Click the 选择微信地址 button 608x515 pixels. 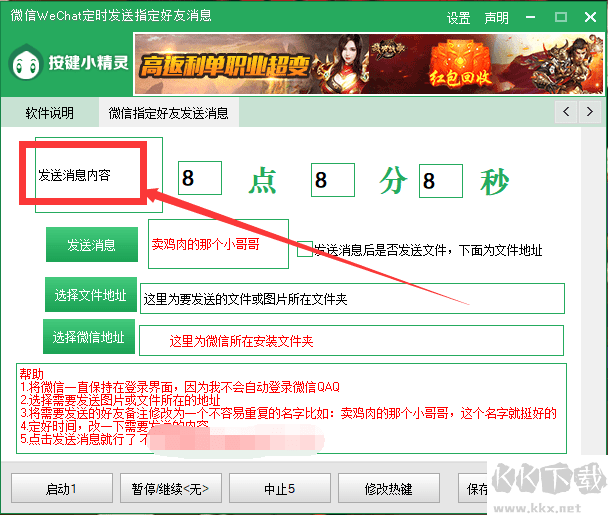tap(89, 337)
